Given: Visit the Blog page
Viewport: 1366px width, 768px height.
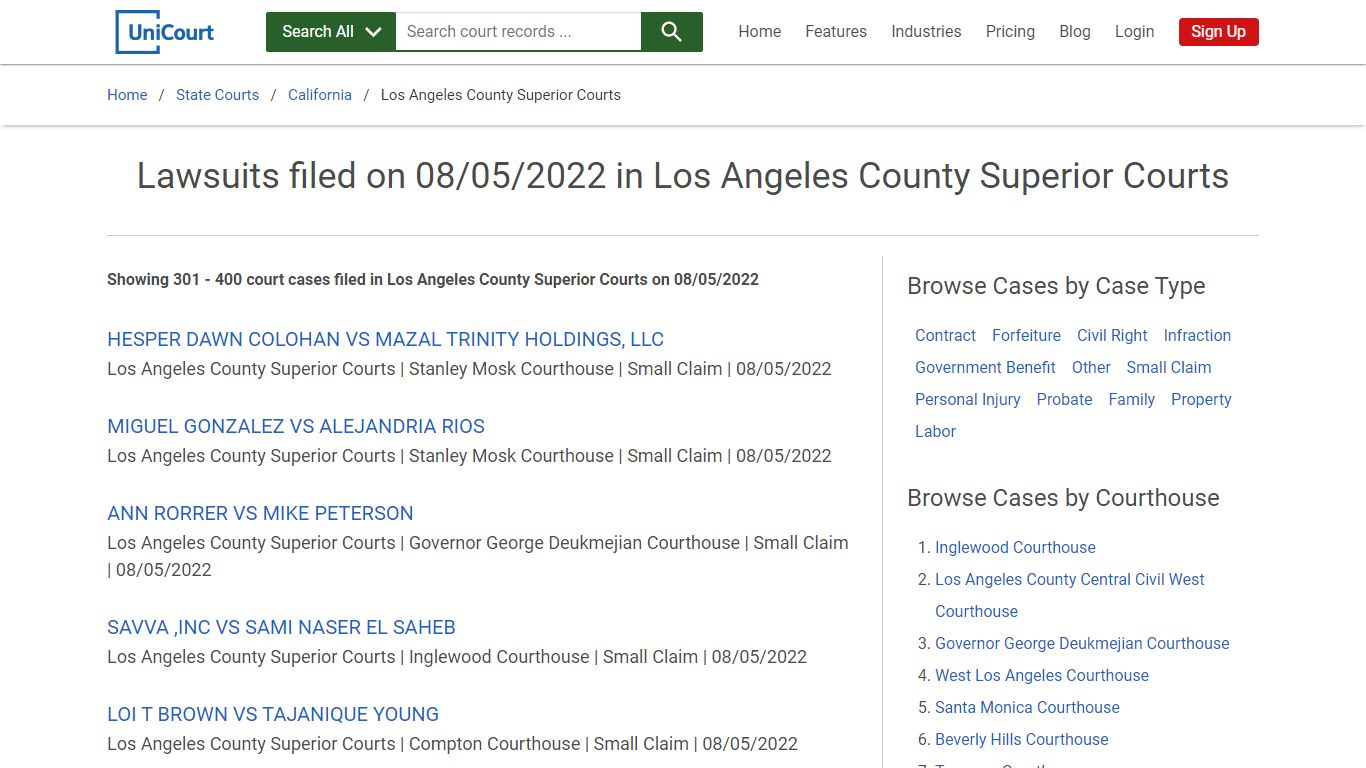Looking at the screenshot, I should coord(1075,32).
